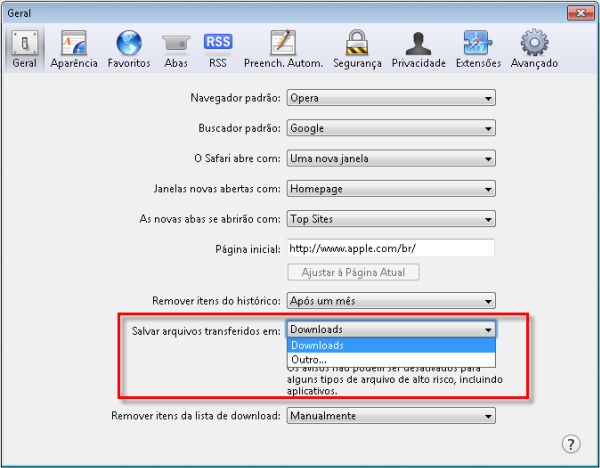Open the Geral preferences pane
This screenshot has height=468, width=600.
[25, 49]
